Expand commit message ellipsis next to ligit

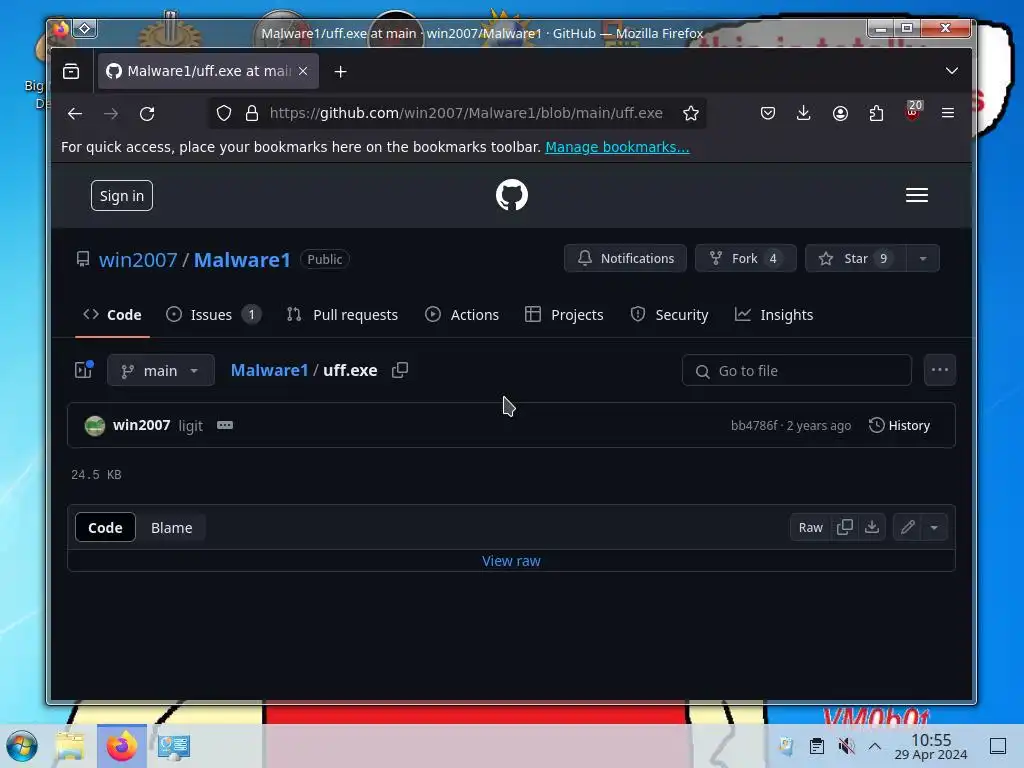225,425
